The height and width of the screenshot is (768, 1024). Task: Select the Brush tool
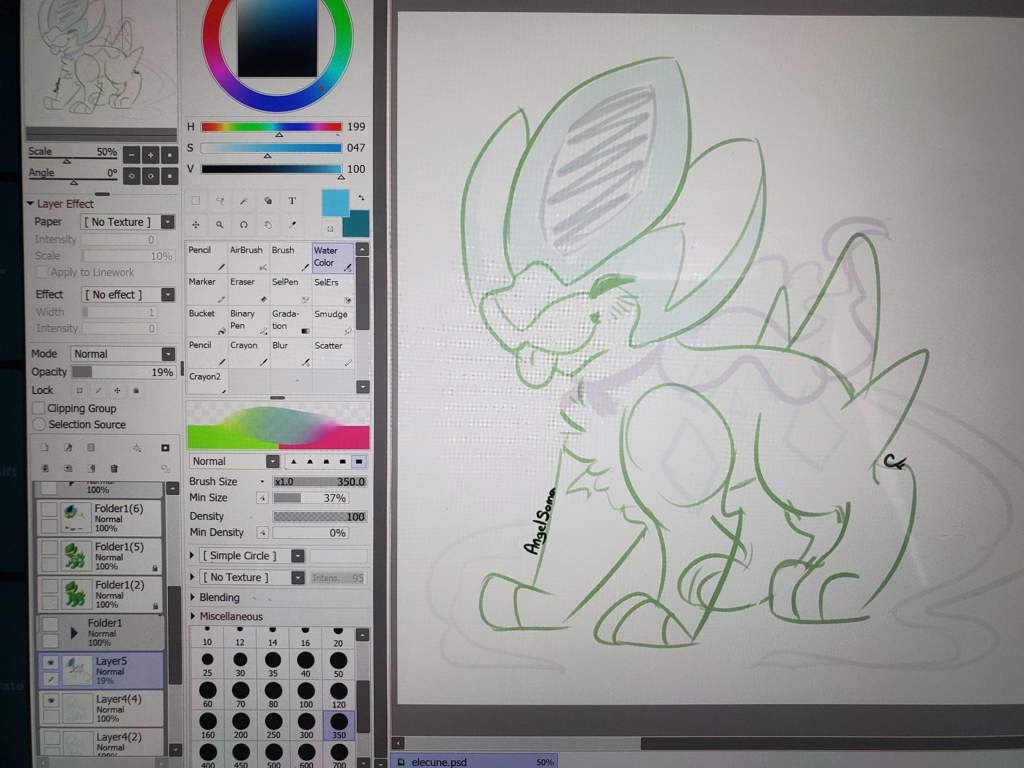290,258
